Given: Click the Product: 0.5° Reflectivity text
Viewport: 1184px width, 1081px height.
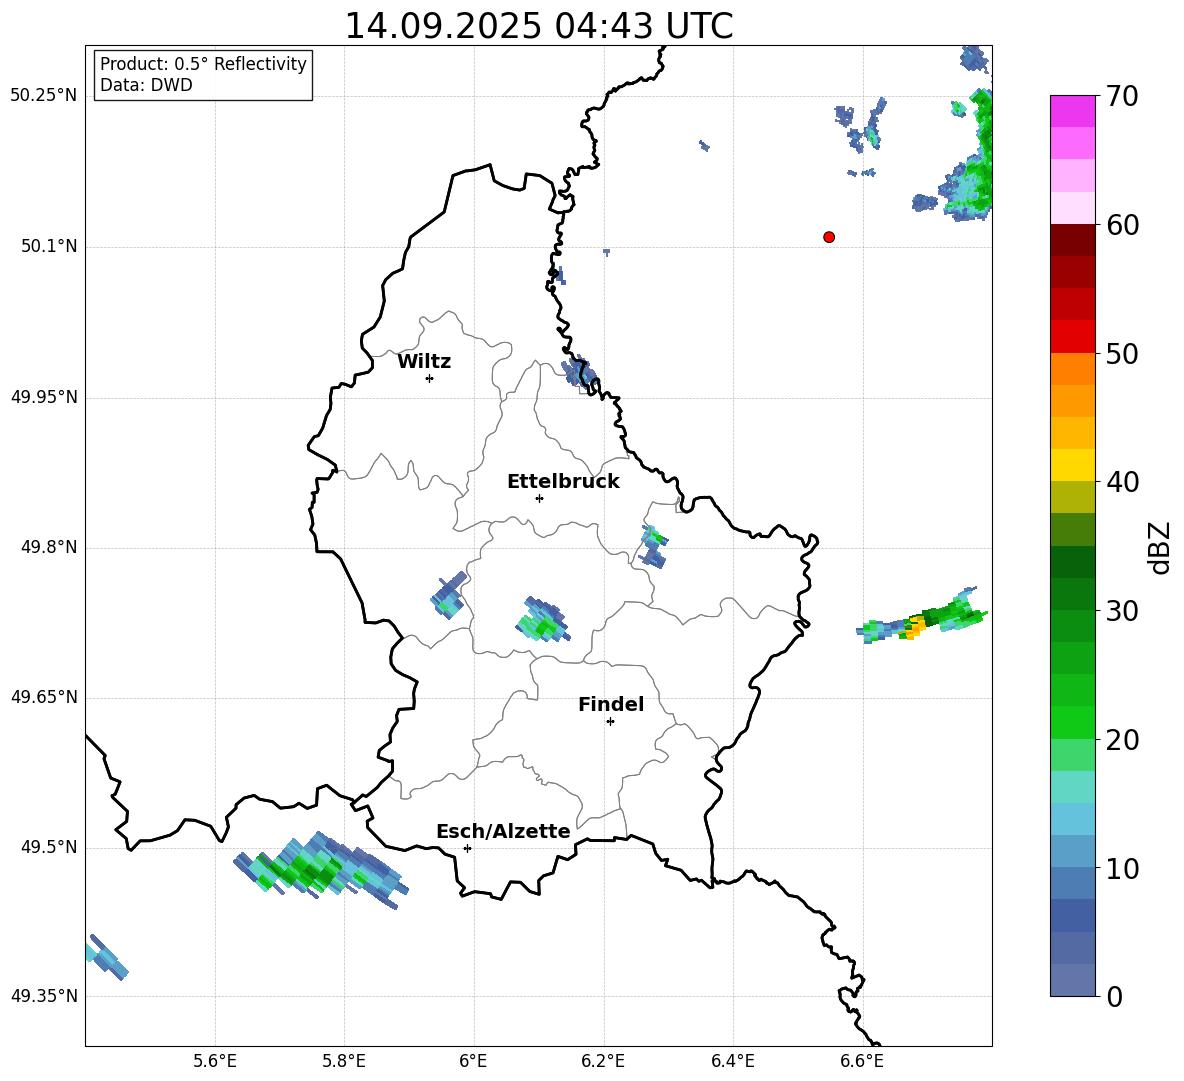Looking at the screenshot, I should coord(203,64).
